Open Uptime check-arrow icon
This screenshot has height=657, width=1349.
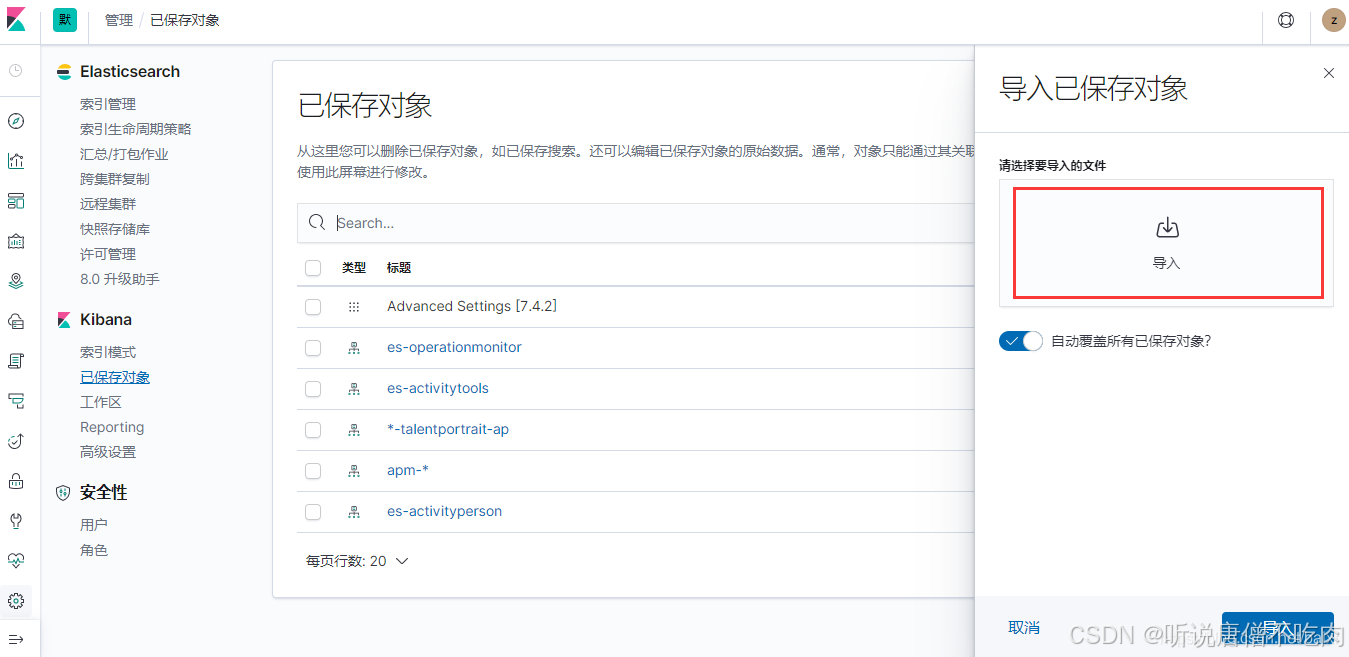pos(16,441)
